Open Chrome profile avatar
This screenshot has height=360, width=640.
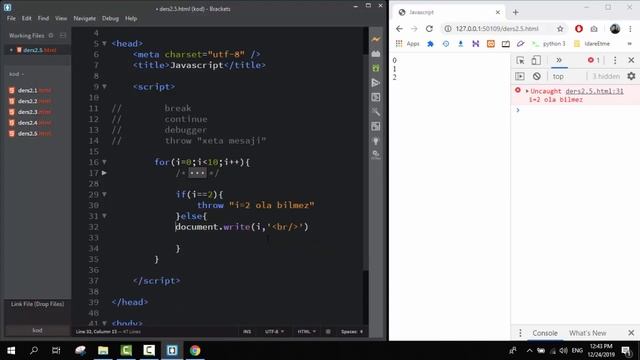[x=615, y=29]
